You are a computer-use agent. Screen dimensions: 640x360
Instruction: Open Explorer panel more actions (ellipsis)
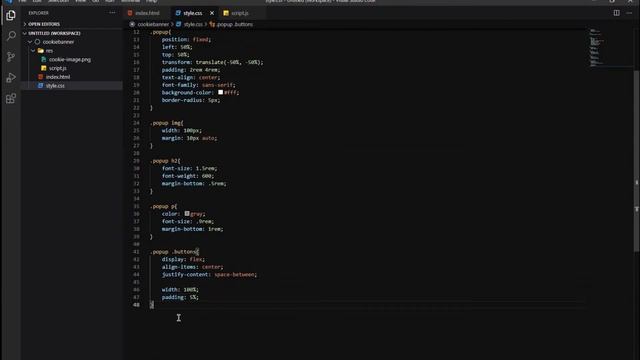point(112,13)
